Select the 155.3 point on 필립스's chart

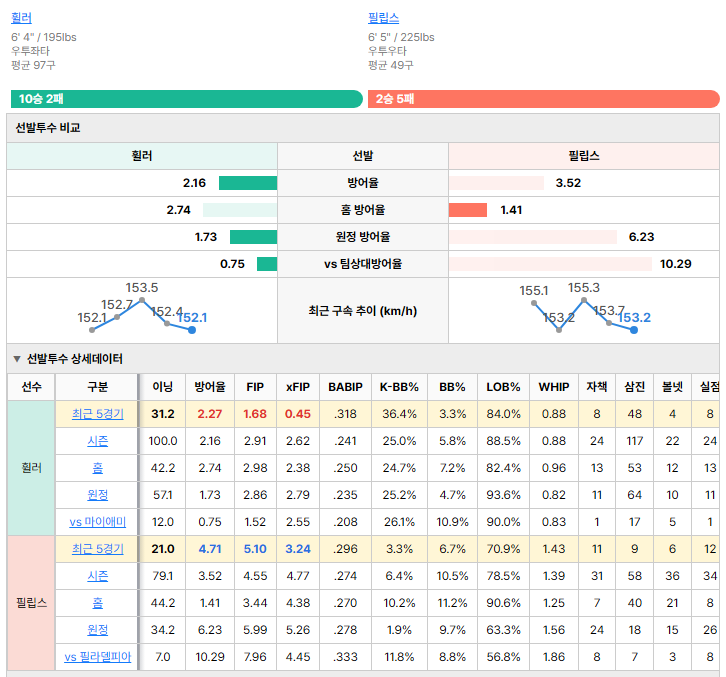click(584, 300)
